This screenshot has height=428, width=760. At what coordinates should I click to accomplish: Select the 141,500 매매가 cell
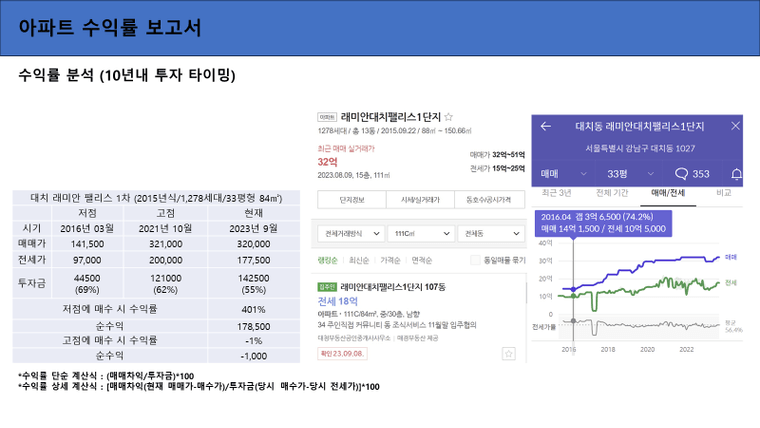(x=87, y=244)
